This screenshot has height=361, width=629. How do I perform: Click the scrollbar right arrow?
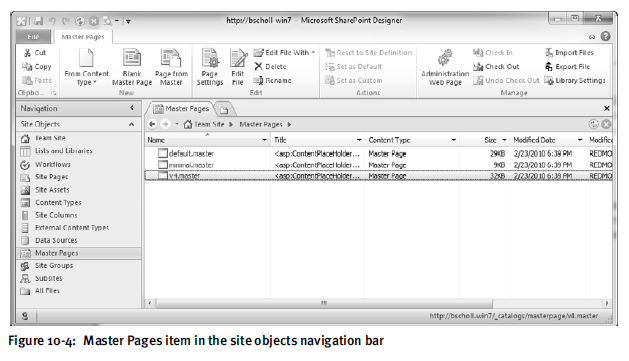click(607, 303)
